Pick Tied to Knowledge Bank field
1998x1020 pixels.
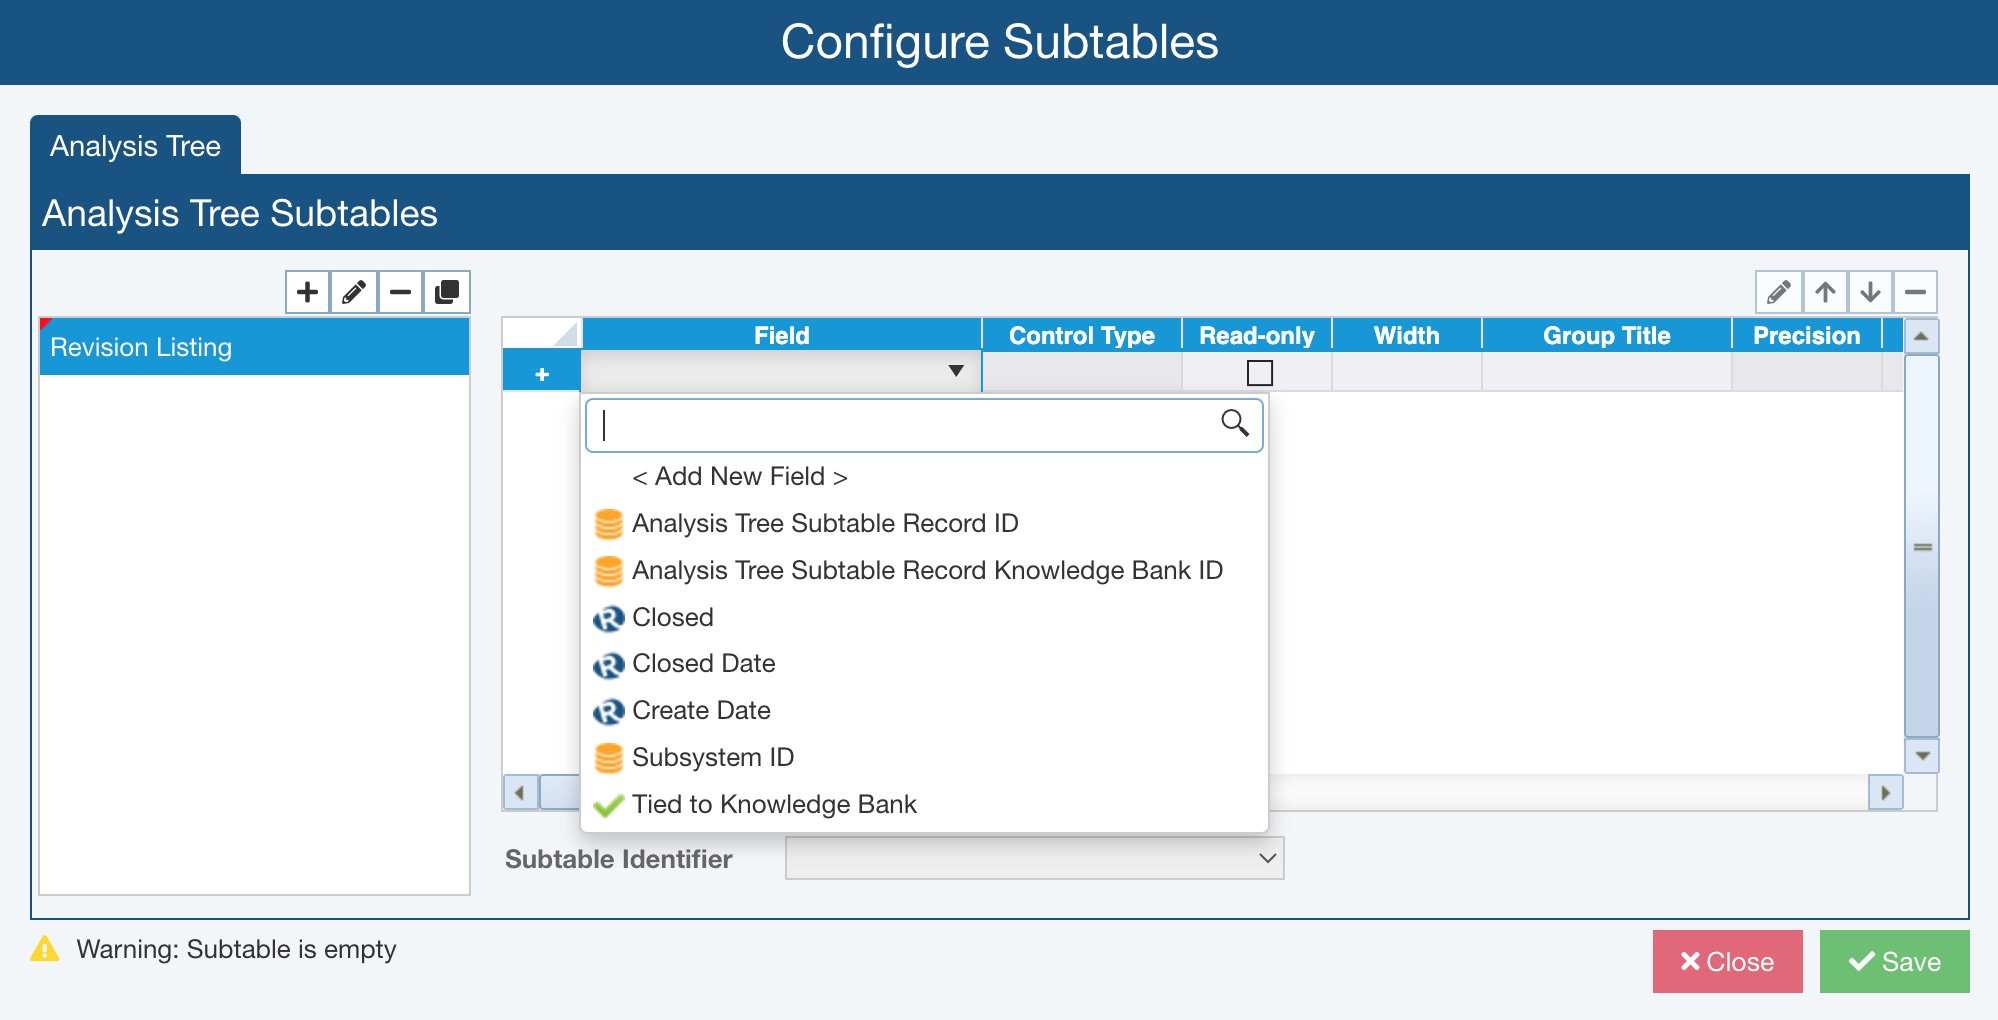(773, 804)
